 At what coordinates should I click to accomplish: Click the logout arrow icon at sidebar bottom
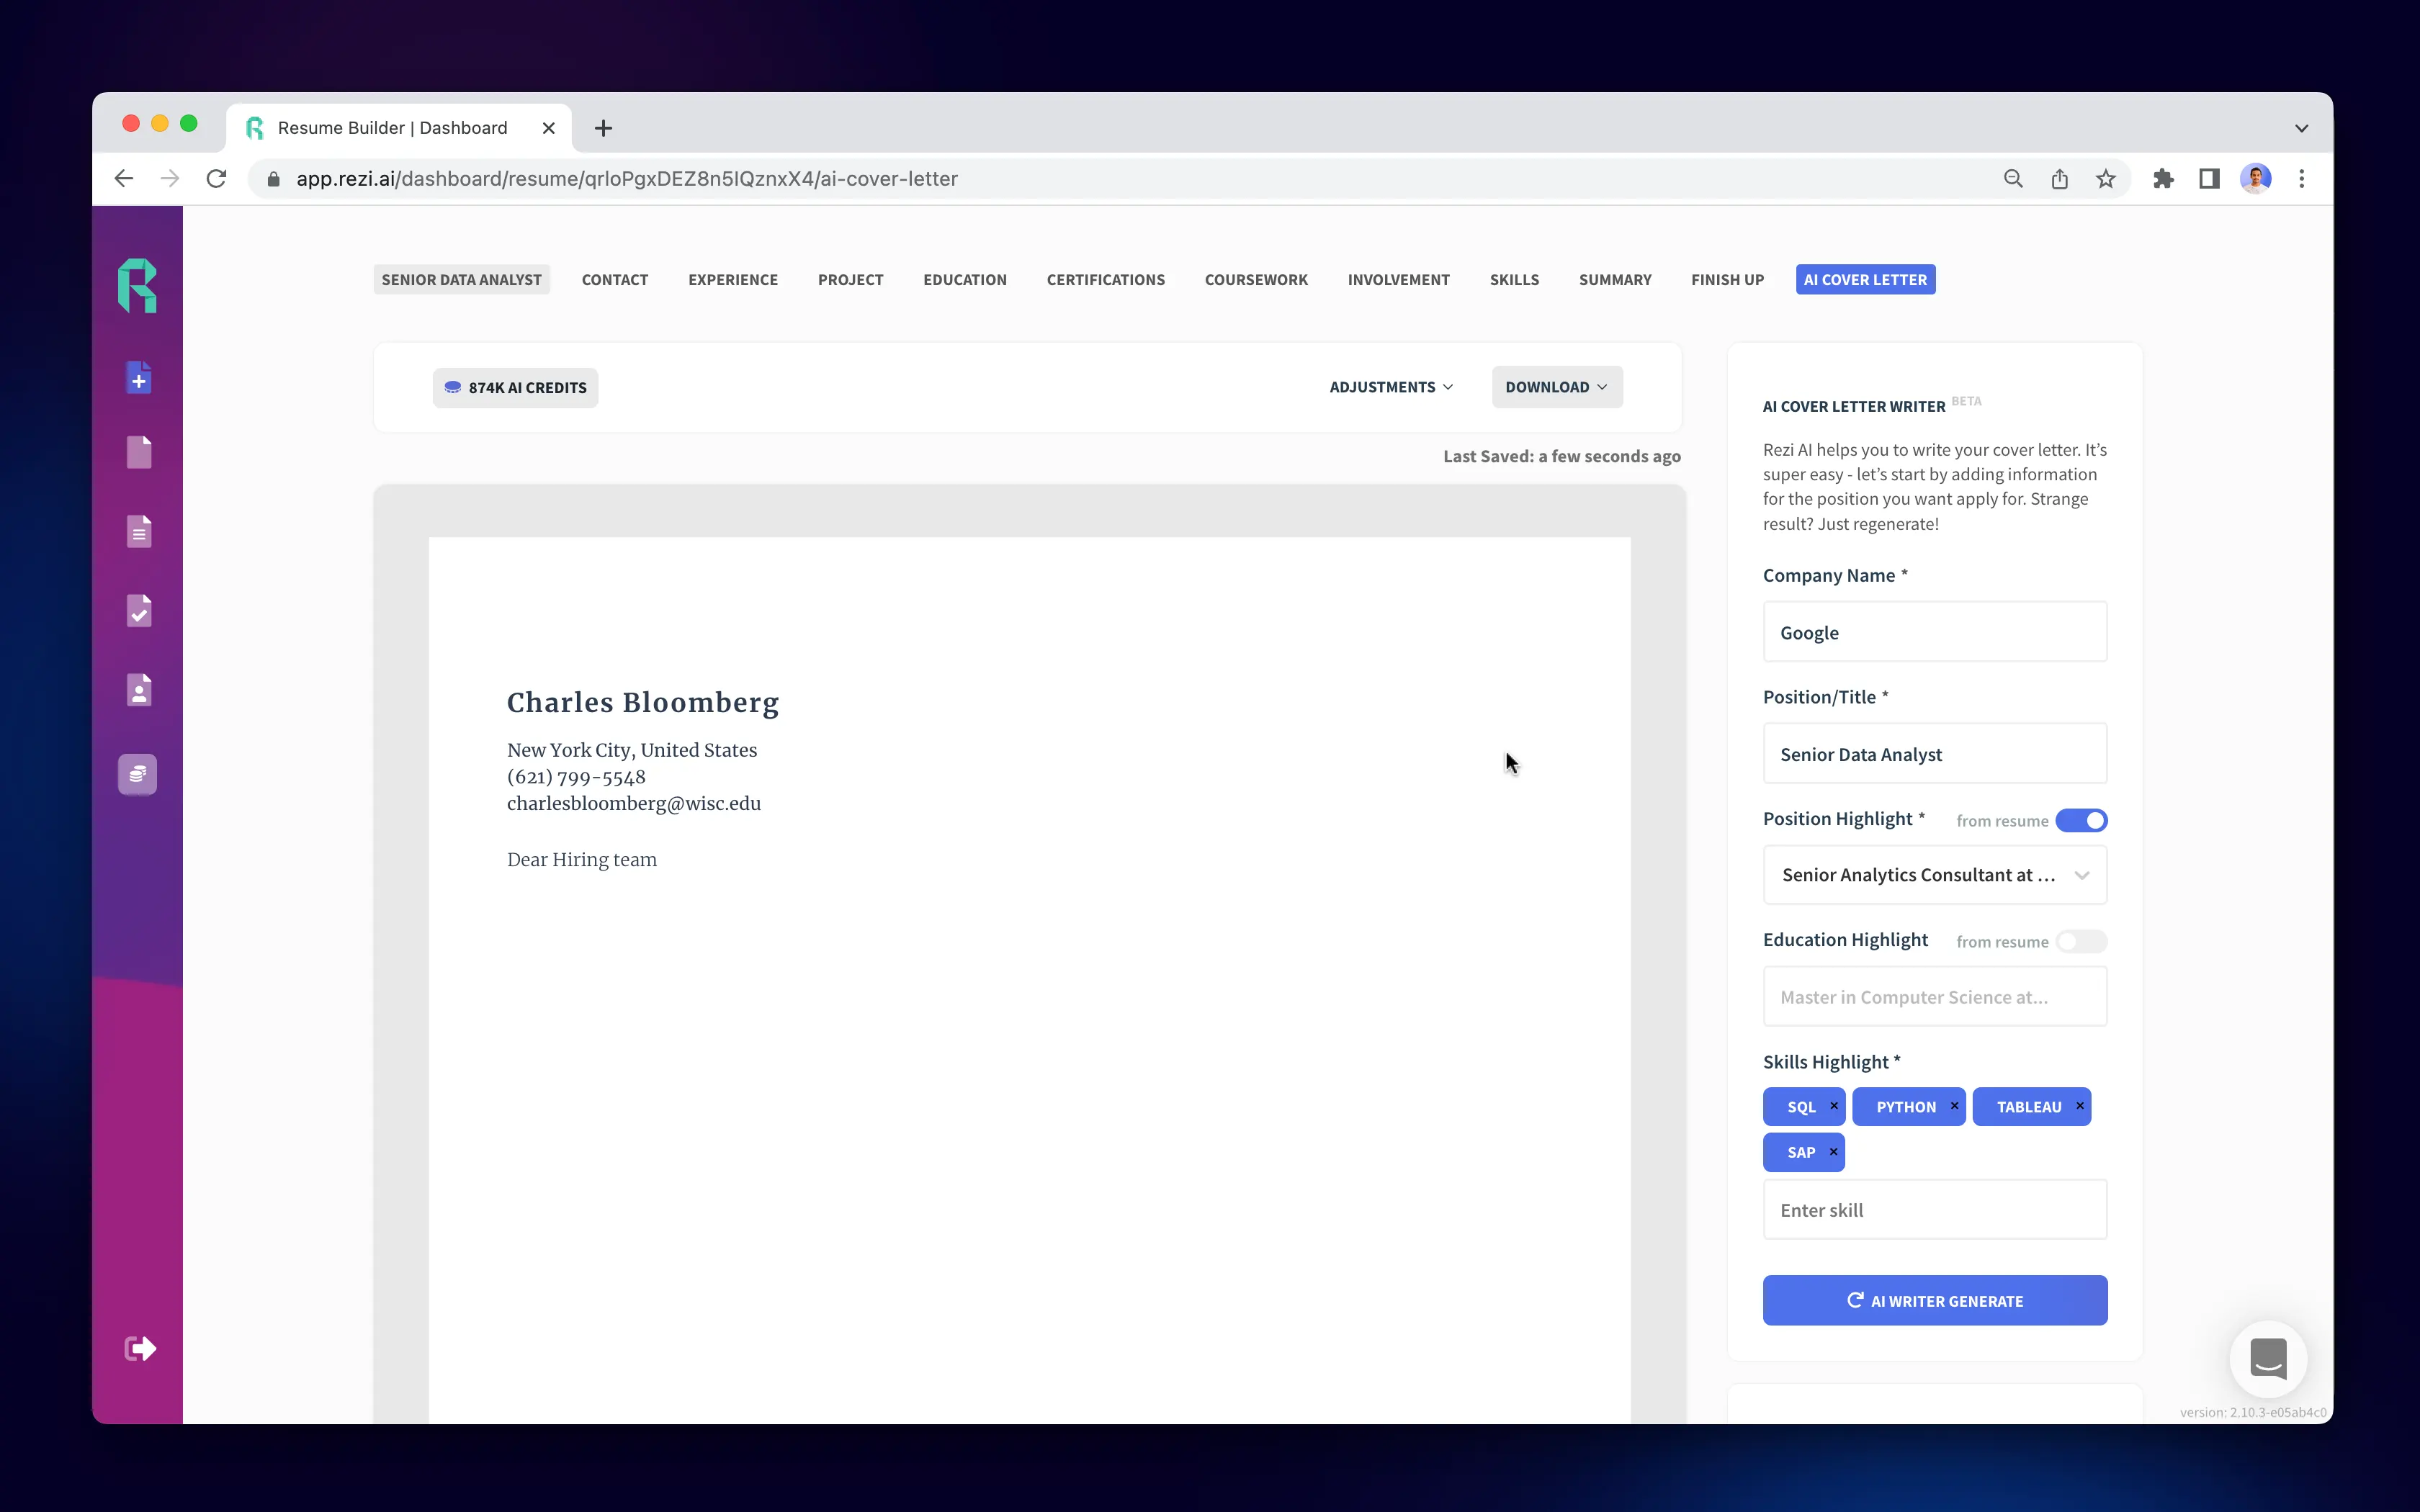click(140, 1349)
